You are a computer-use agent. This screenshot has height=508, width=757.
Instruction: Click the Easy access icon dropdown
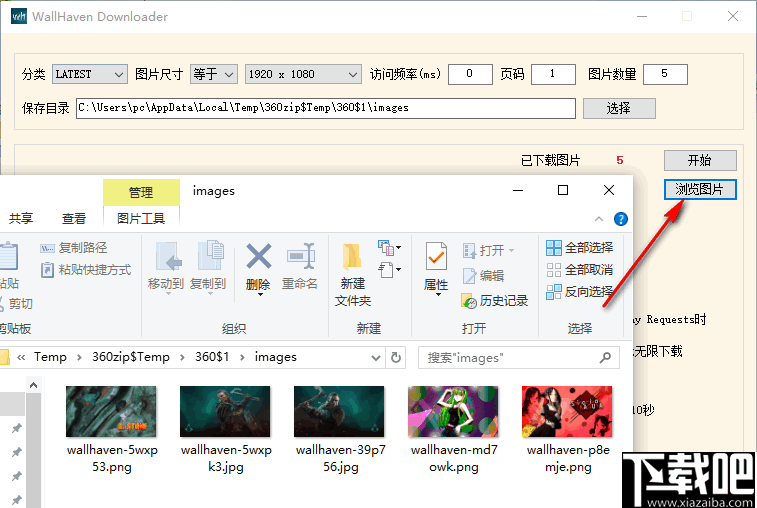click(390, 269)
